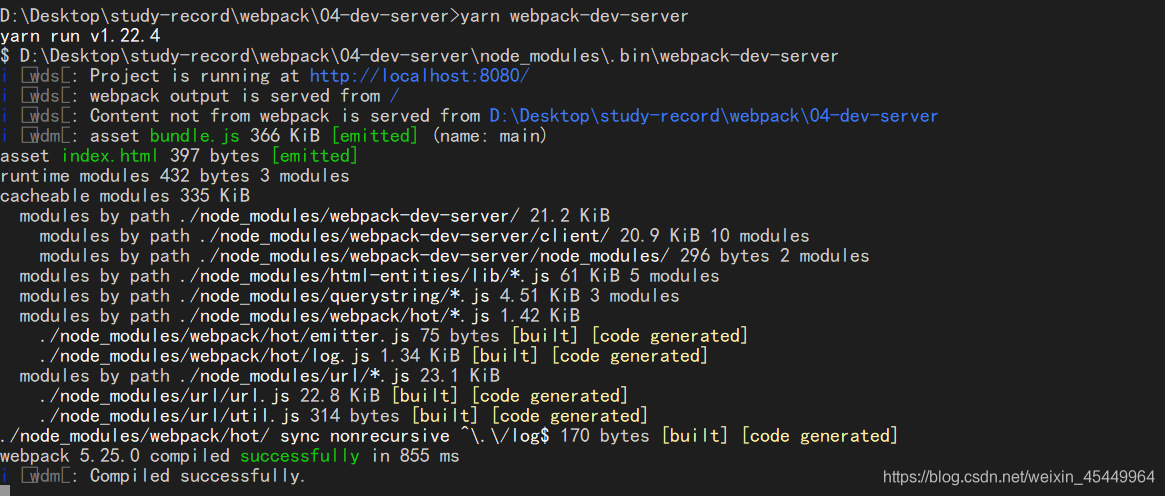Viewport: 1165px width, 496px height.
Task: Click the 'sync nonrecursive' 170 bytes line
Action: click(449, 436)
